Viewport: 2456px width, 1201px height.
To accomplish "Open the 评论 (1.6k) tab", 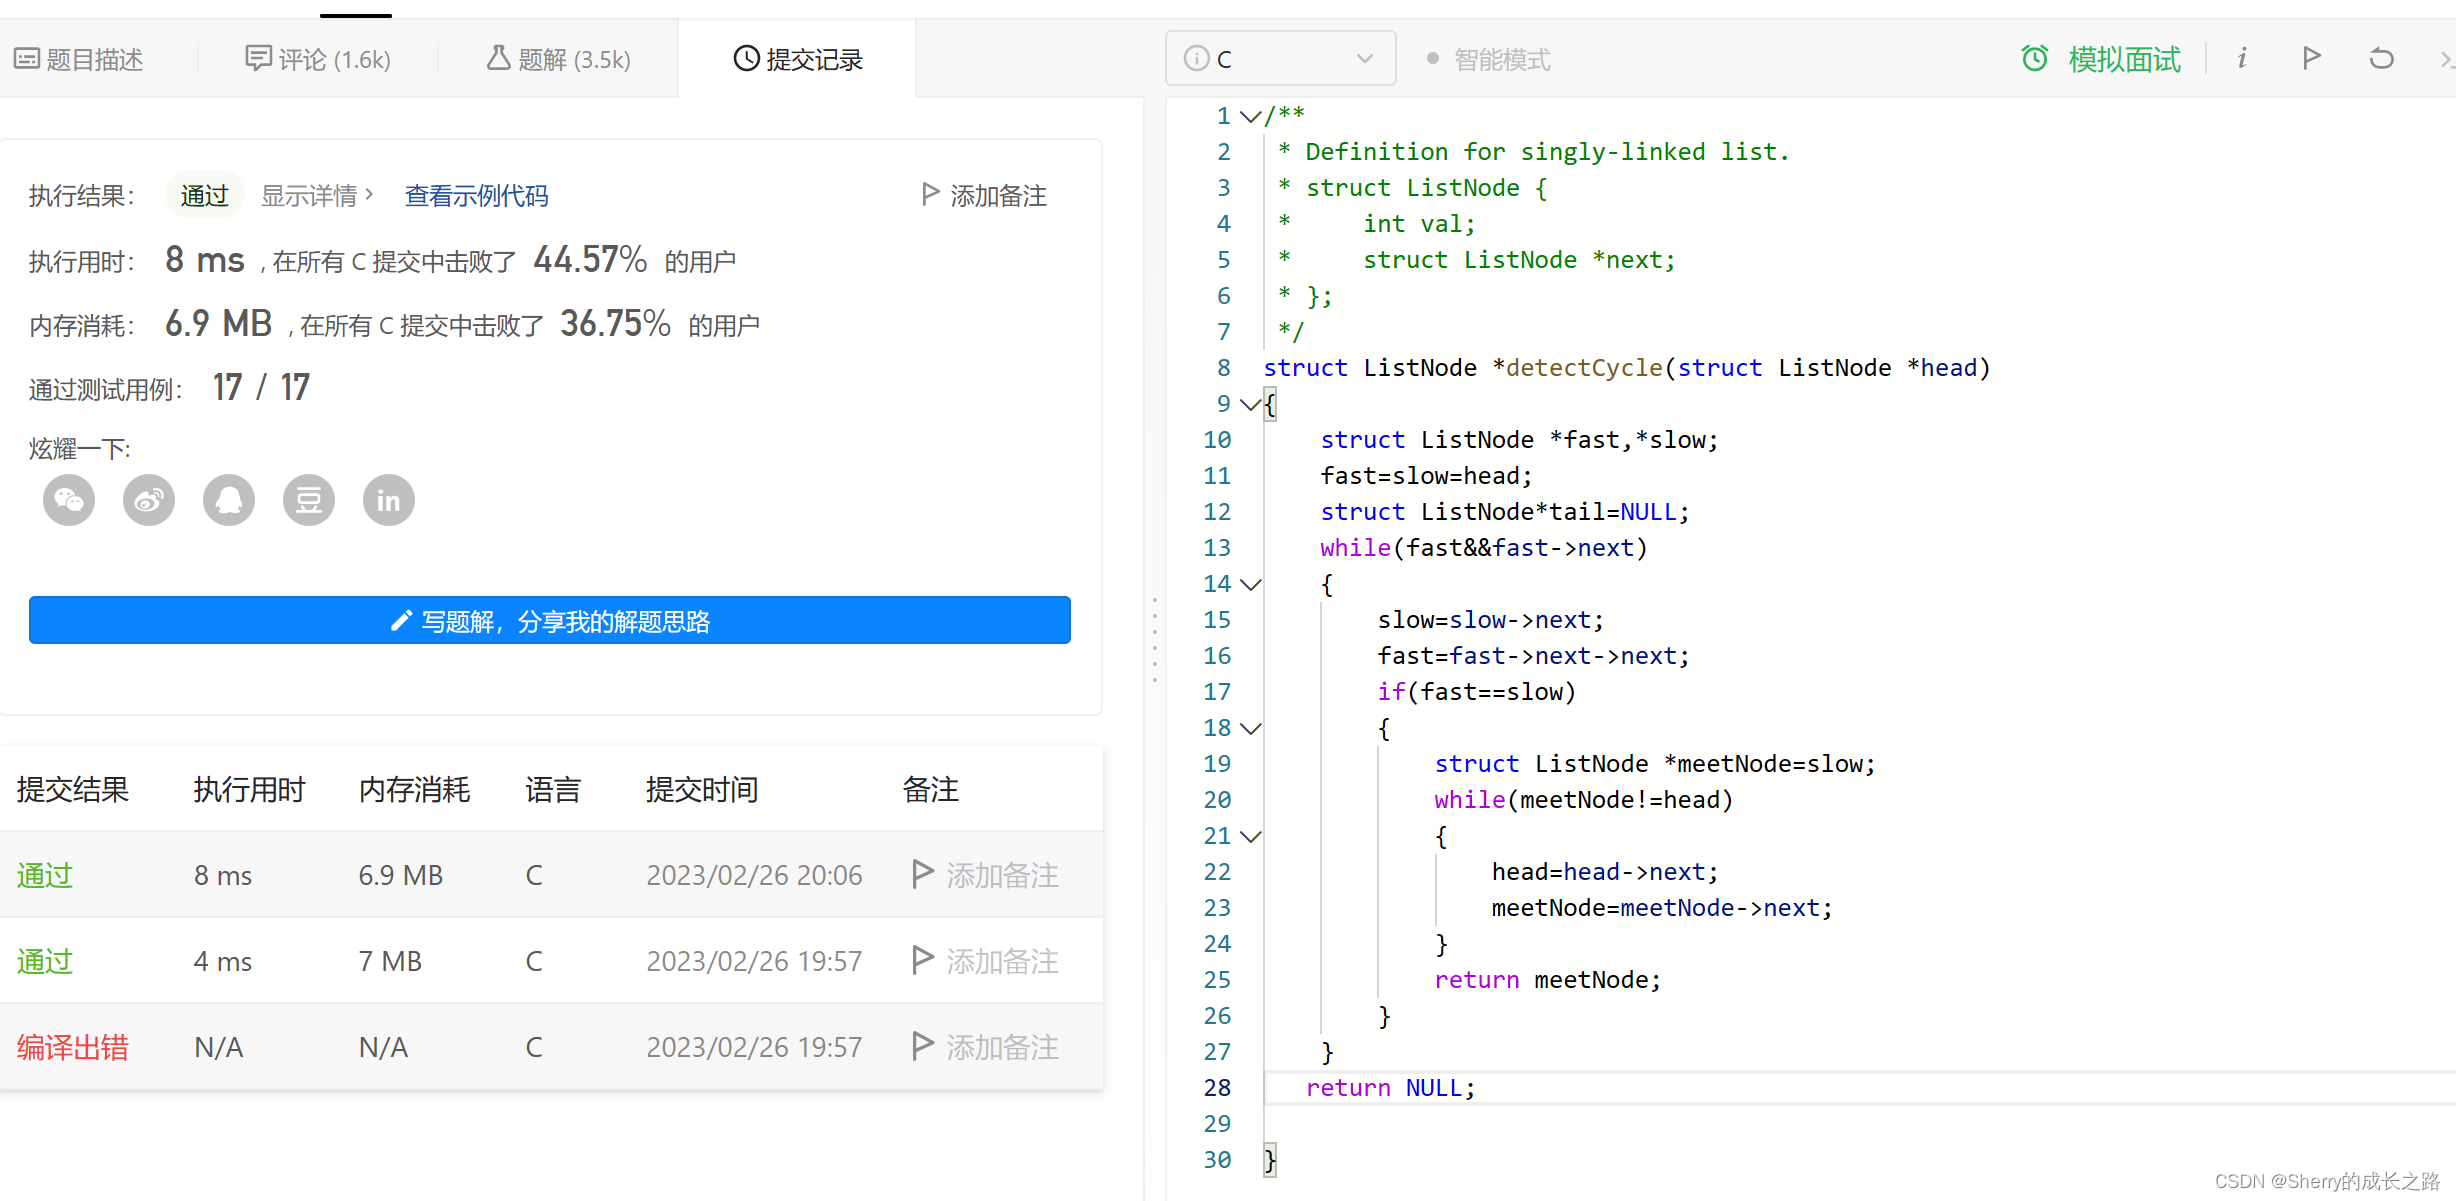I will pyautogui.click(x=319, y=60).
